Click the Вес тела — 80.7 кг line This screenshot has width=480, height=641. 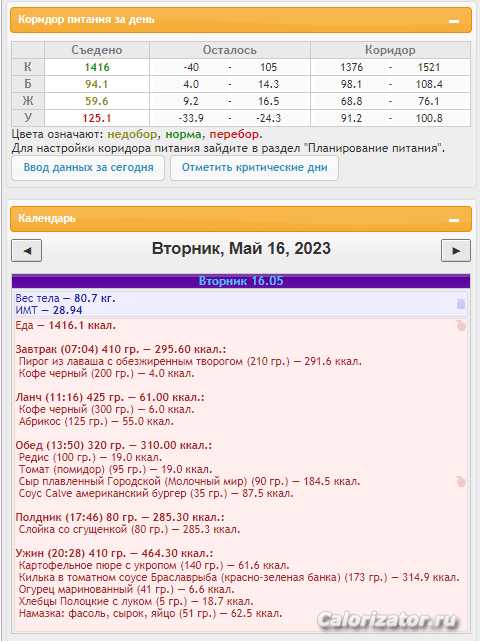[x=65, y=298]
